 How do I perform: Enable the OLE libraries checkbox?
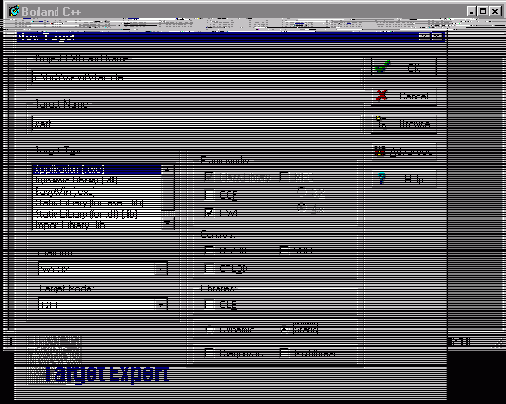(209, 304)
